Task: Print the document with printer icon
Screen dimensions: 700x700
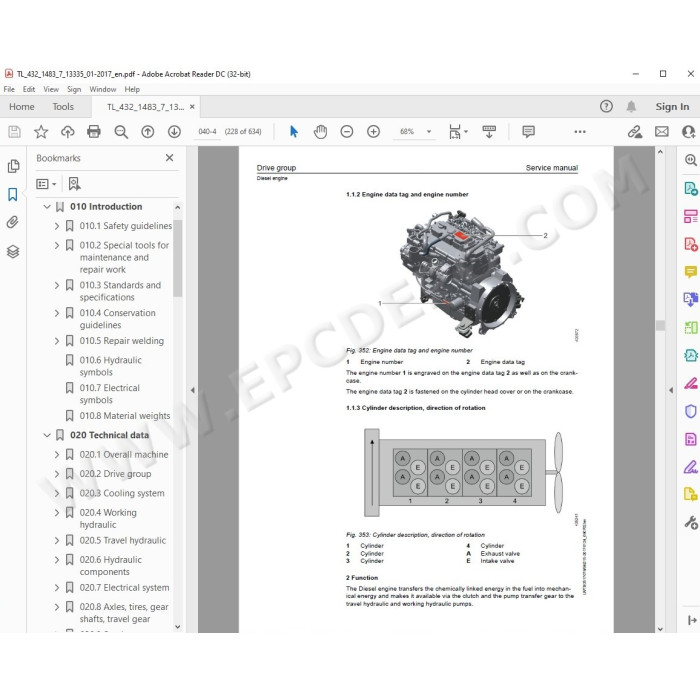Action: [94, 132]
